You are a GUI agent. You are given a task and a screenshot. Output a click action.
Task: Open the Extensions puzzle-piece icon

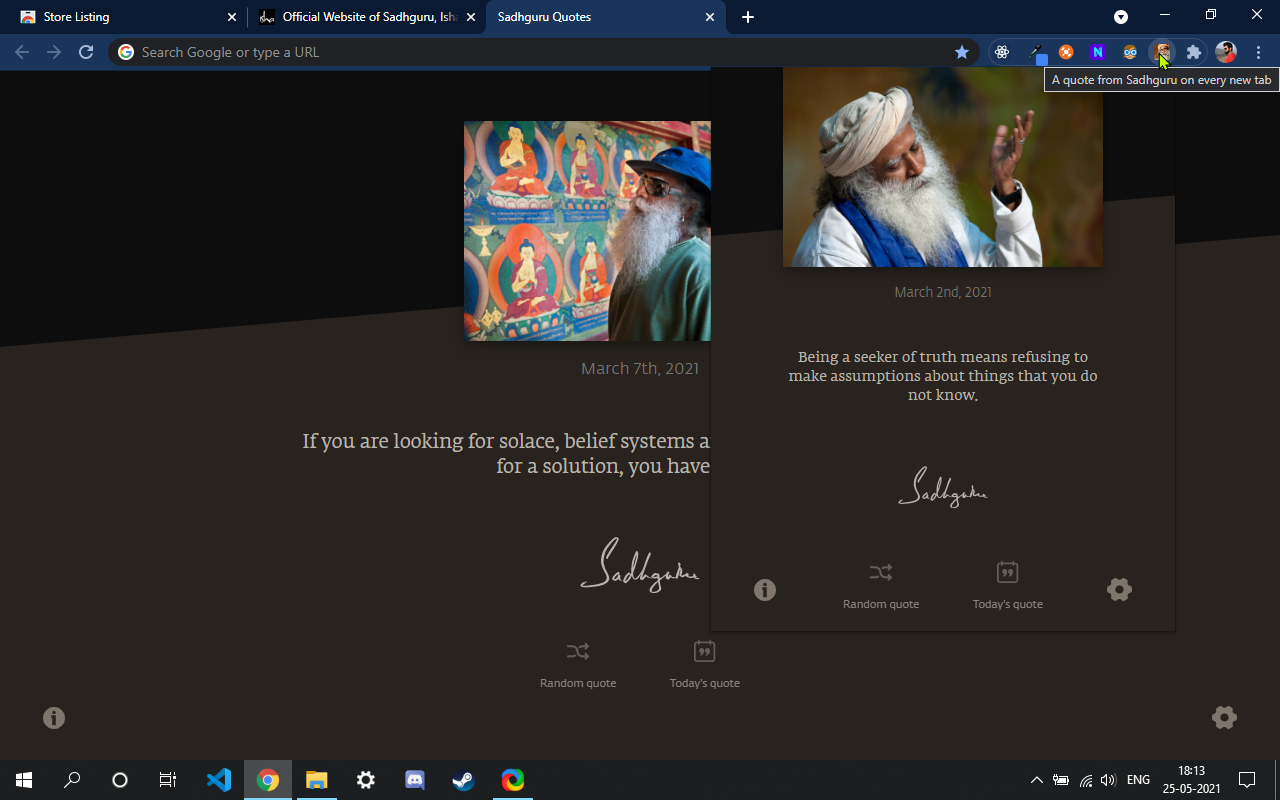(1194, 51)
